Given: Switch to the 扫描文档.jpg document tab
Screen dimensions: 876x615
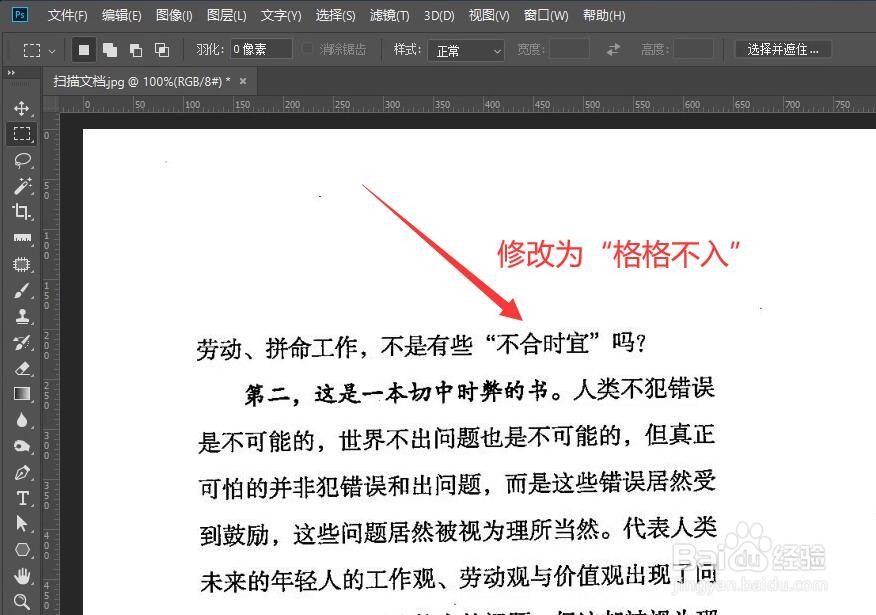Looking at the screenshot, I should pos(141,82).
